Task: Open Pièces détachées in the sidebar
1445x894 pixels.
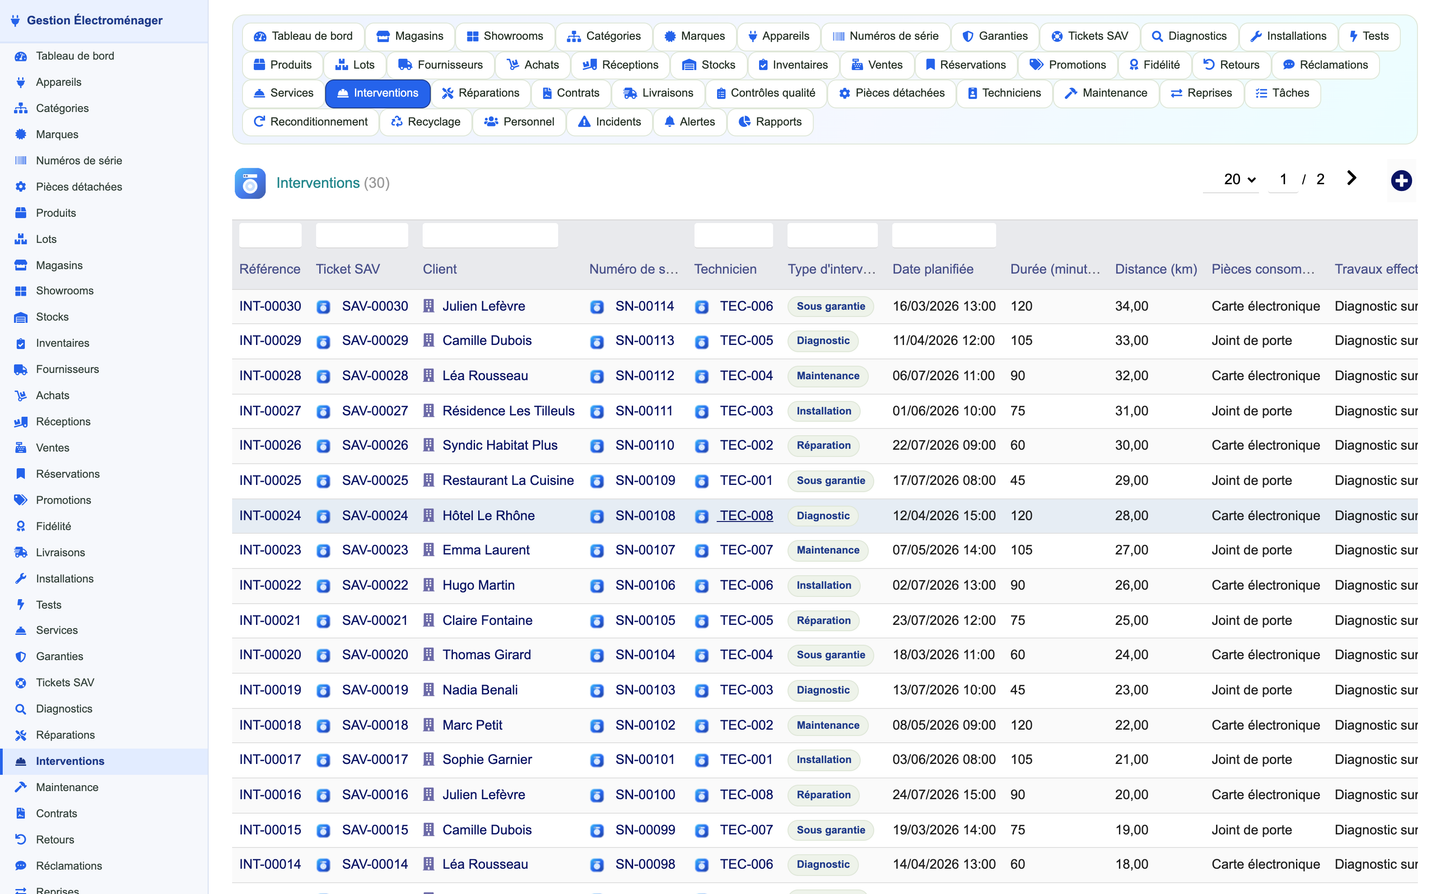Action: 78,187
